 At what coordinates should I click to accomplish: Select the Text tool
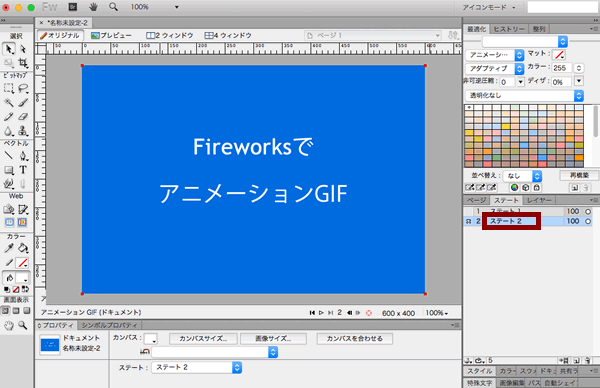(23, 170)
